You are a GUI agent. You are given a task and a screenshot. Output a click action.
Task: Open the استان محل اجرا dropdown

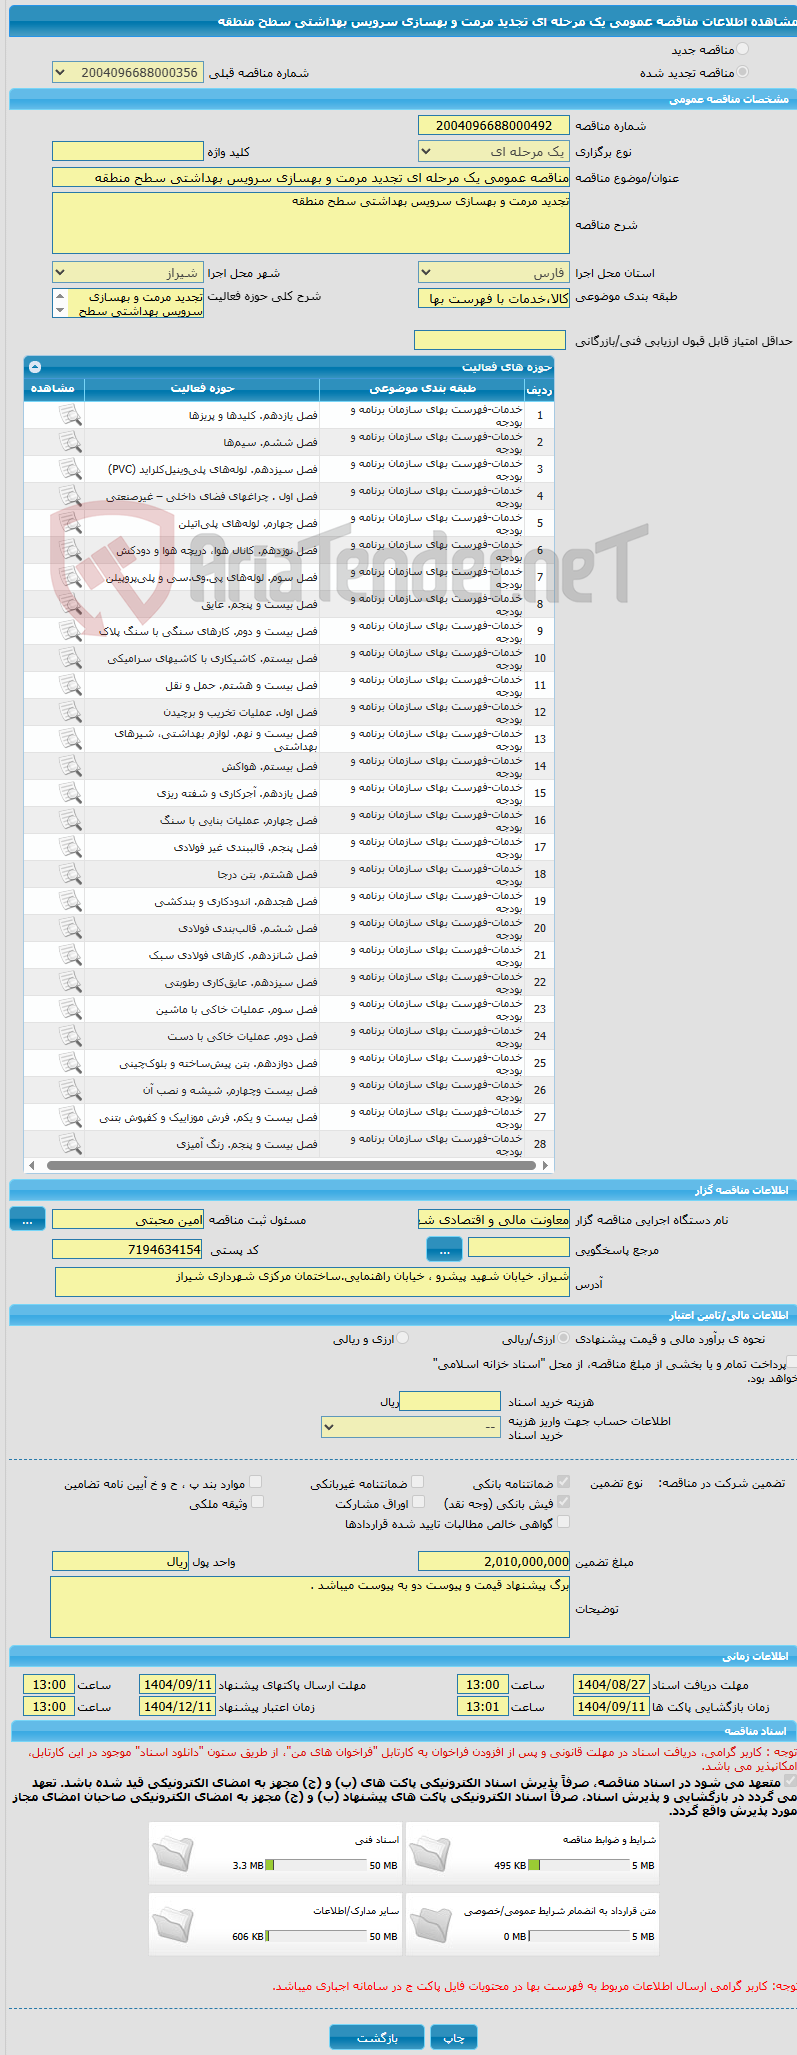pos(494,273)
